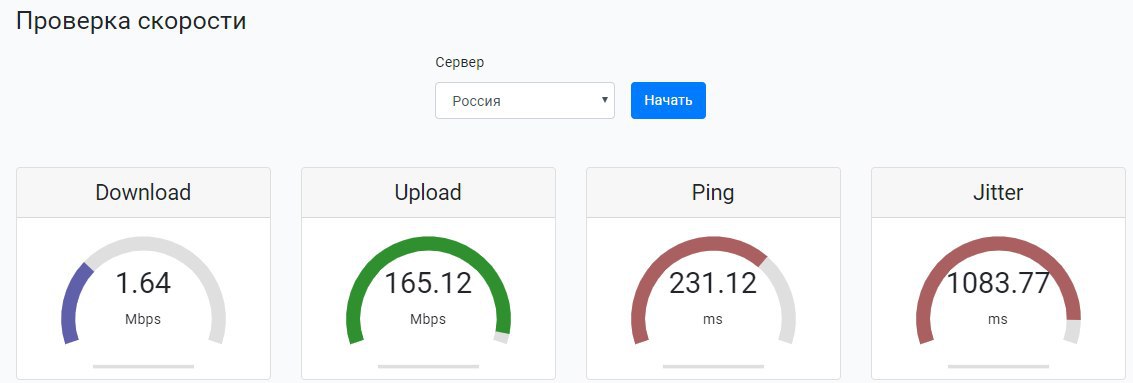The image size is (1133, 383).
Task: Click the Ping card header
Action: click(x=713, y=192)
